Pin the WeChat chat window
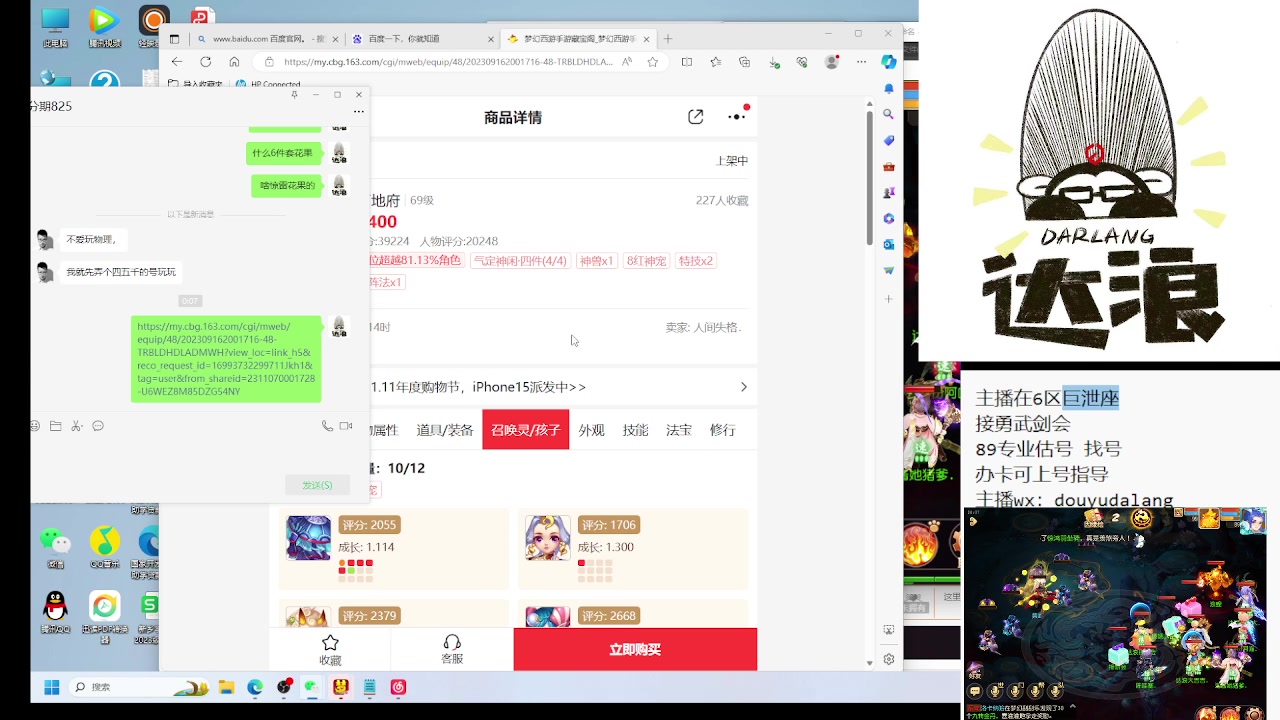 (294, 95)
